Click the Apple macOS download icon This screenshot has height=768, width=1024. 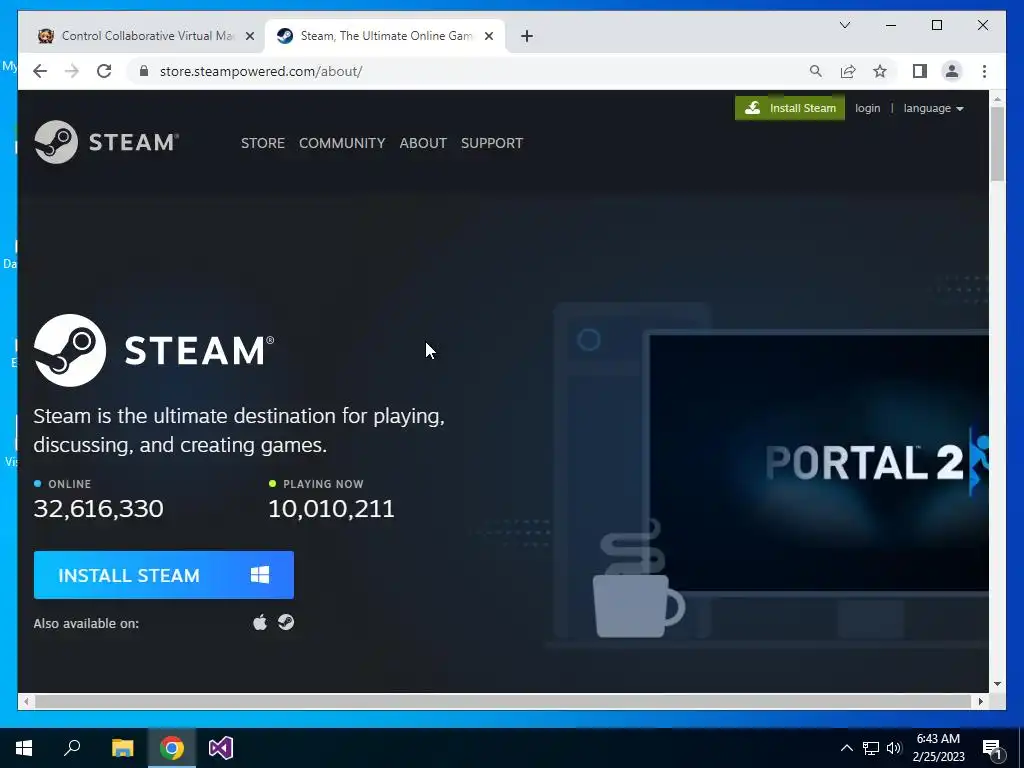click(260, 622)
